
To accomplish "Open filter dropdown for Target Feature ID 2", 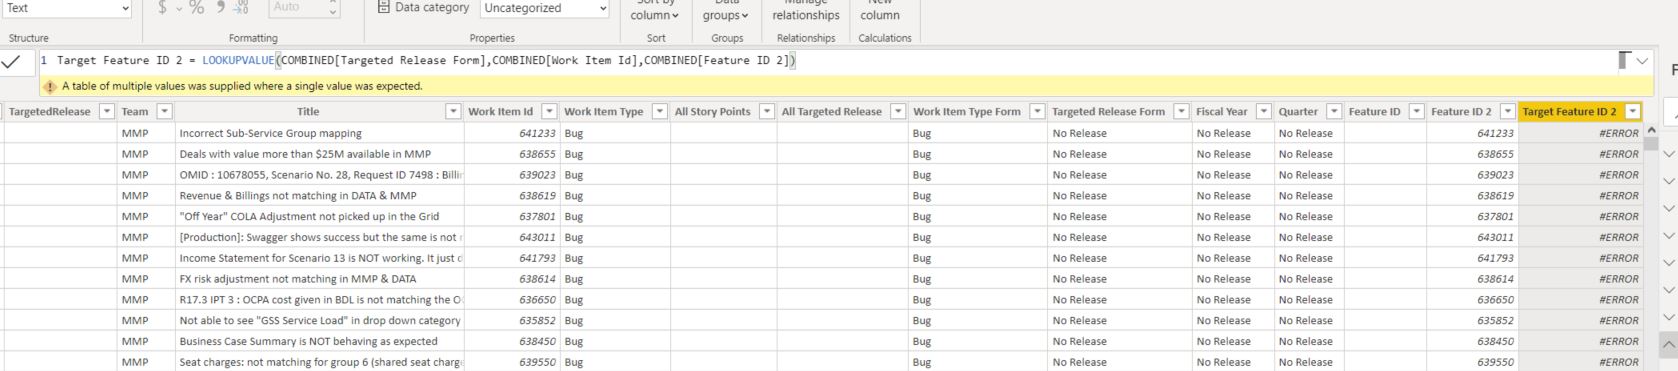I will pos(1633,112).
